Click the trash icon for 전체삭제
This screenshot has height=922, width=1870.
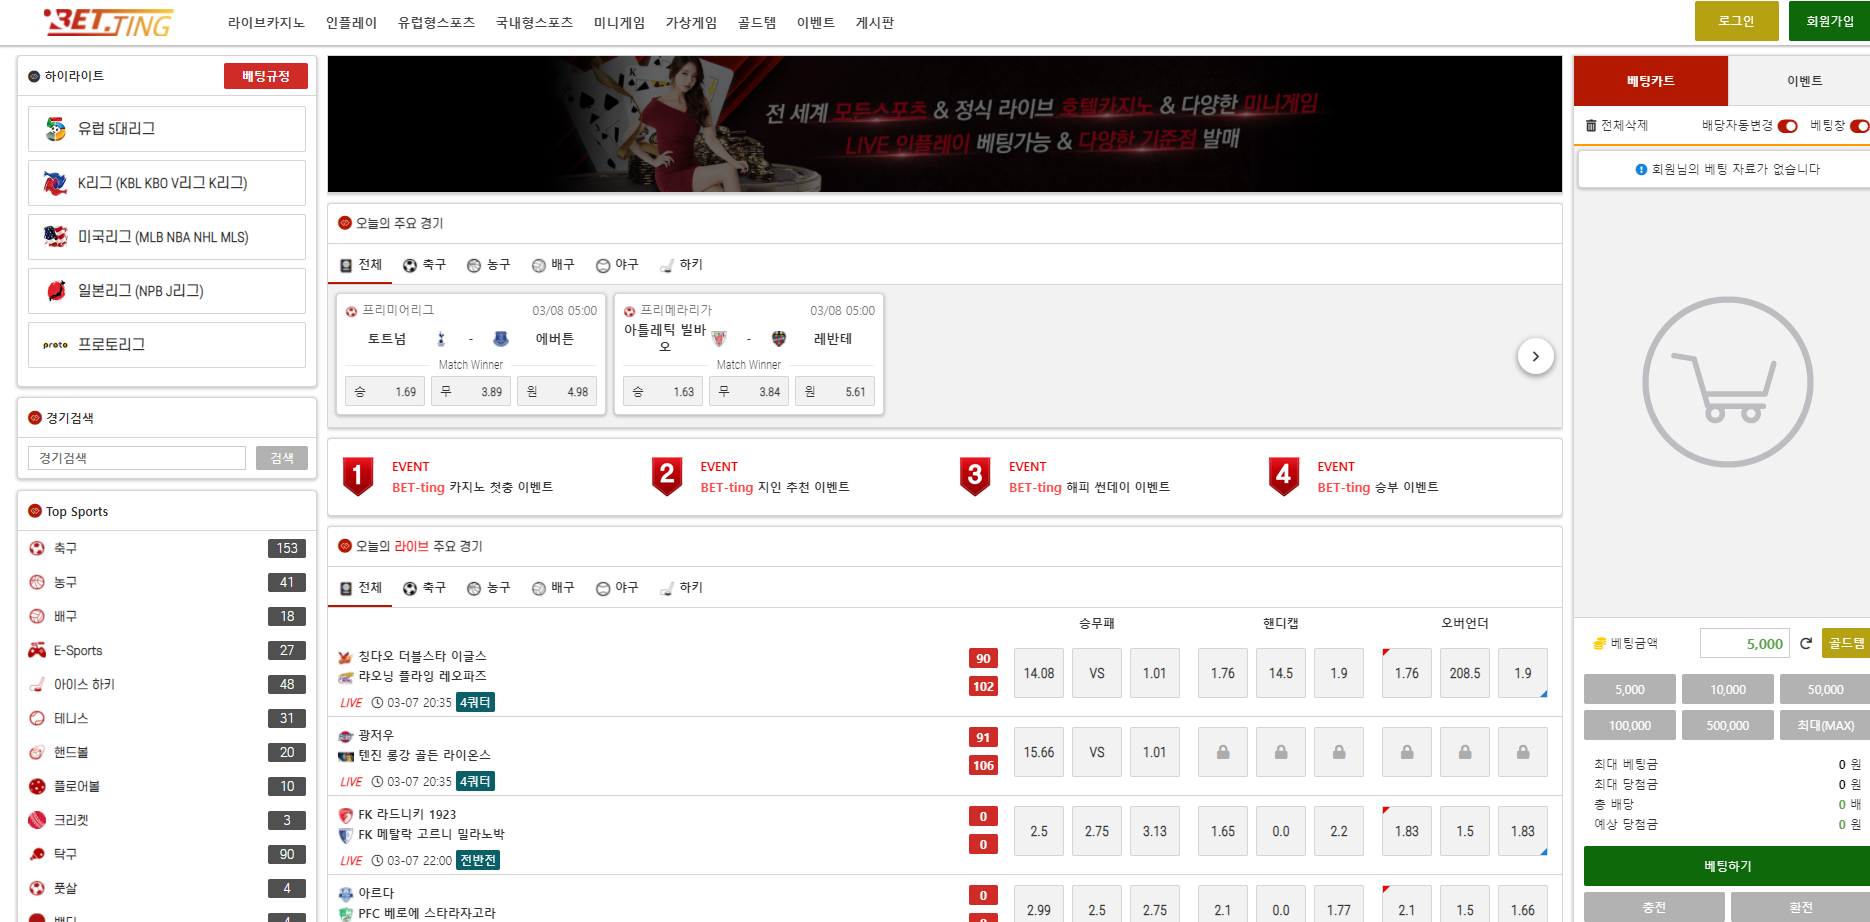click(1591, 125)
